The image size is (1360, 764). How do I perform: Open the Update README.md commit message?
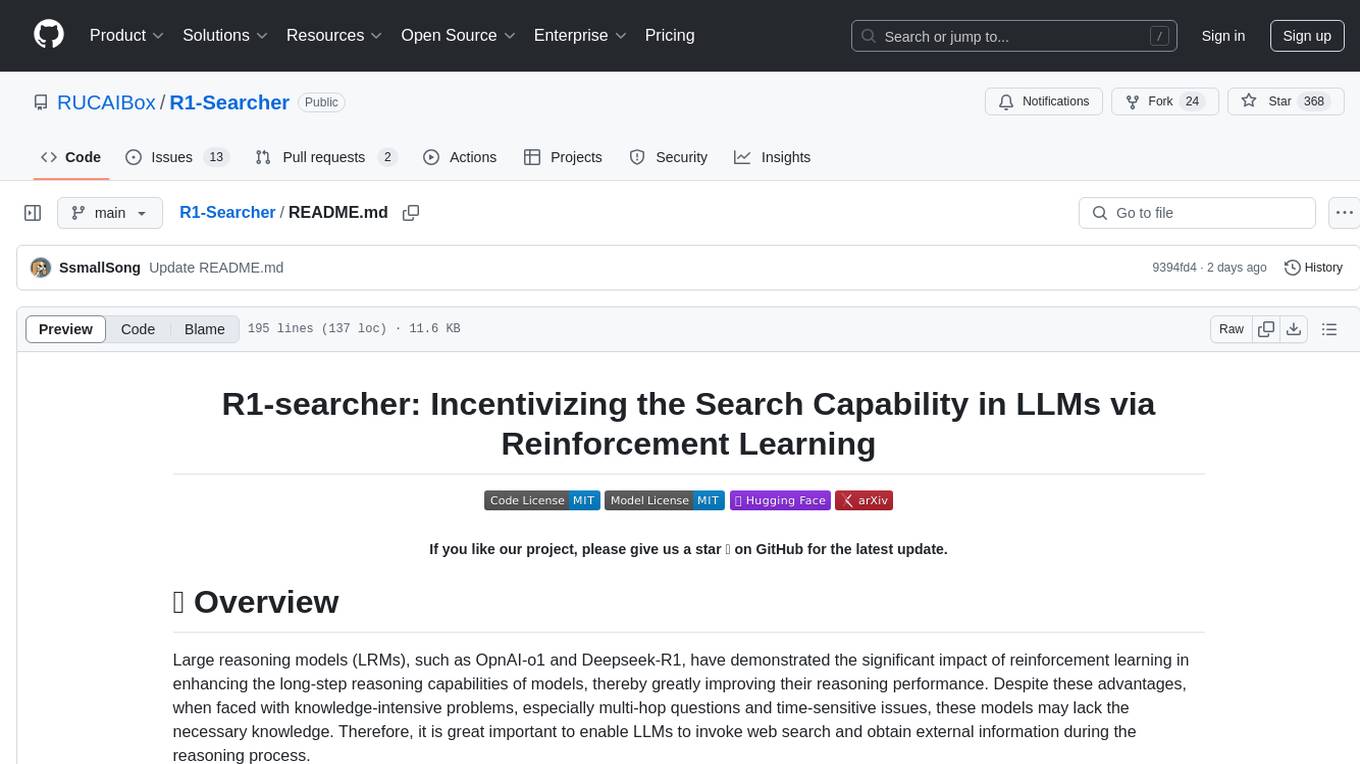pyautogui.click(x=216, y=268)
